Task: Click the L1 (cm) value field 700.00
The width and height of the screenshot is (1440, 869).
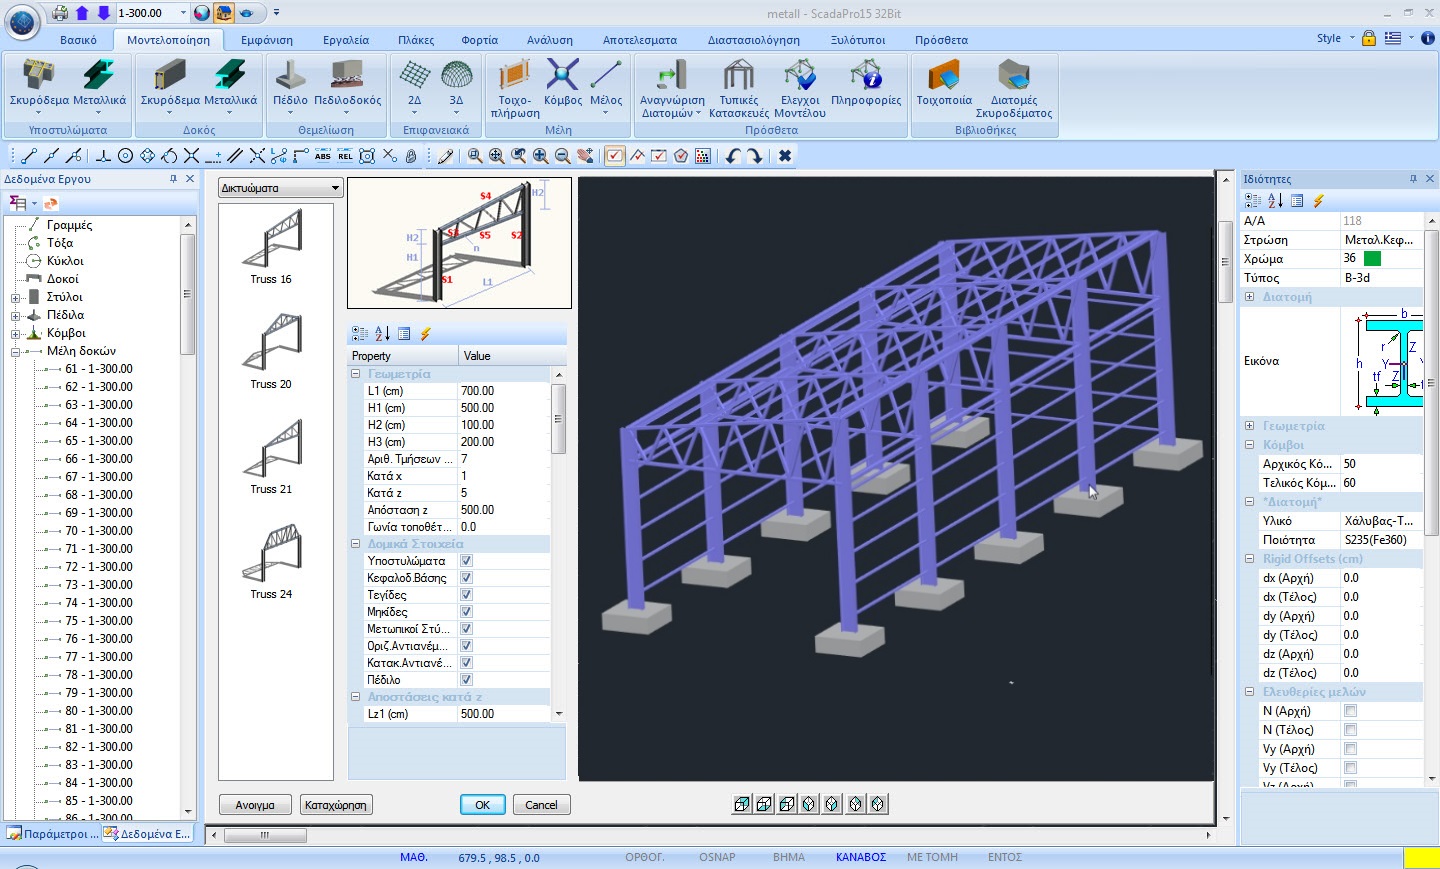Action: click(504, 391)
